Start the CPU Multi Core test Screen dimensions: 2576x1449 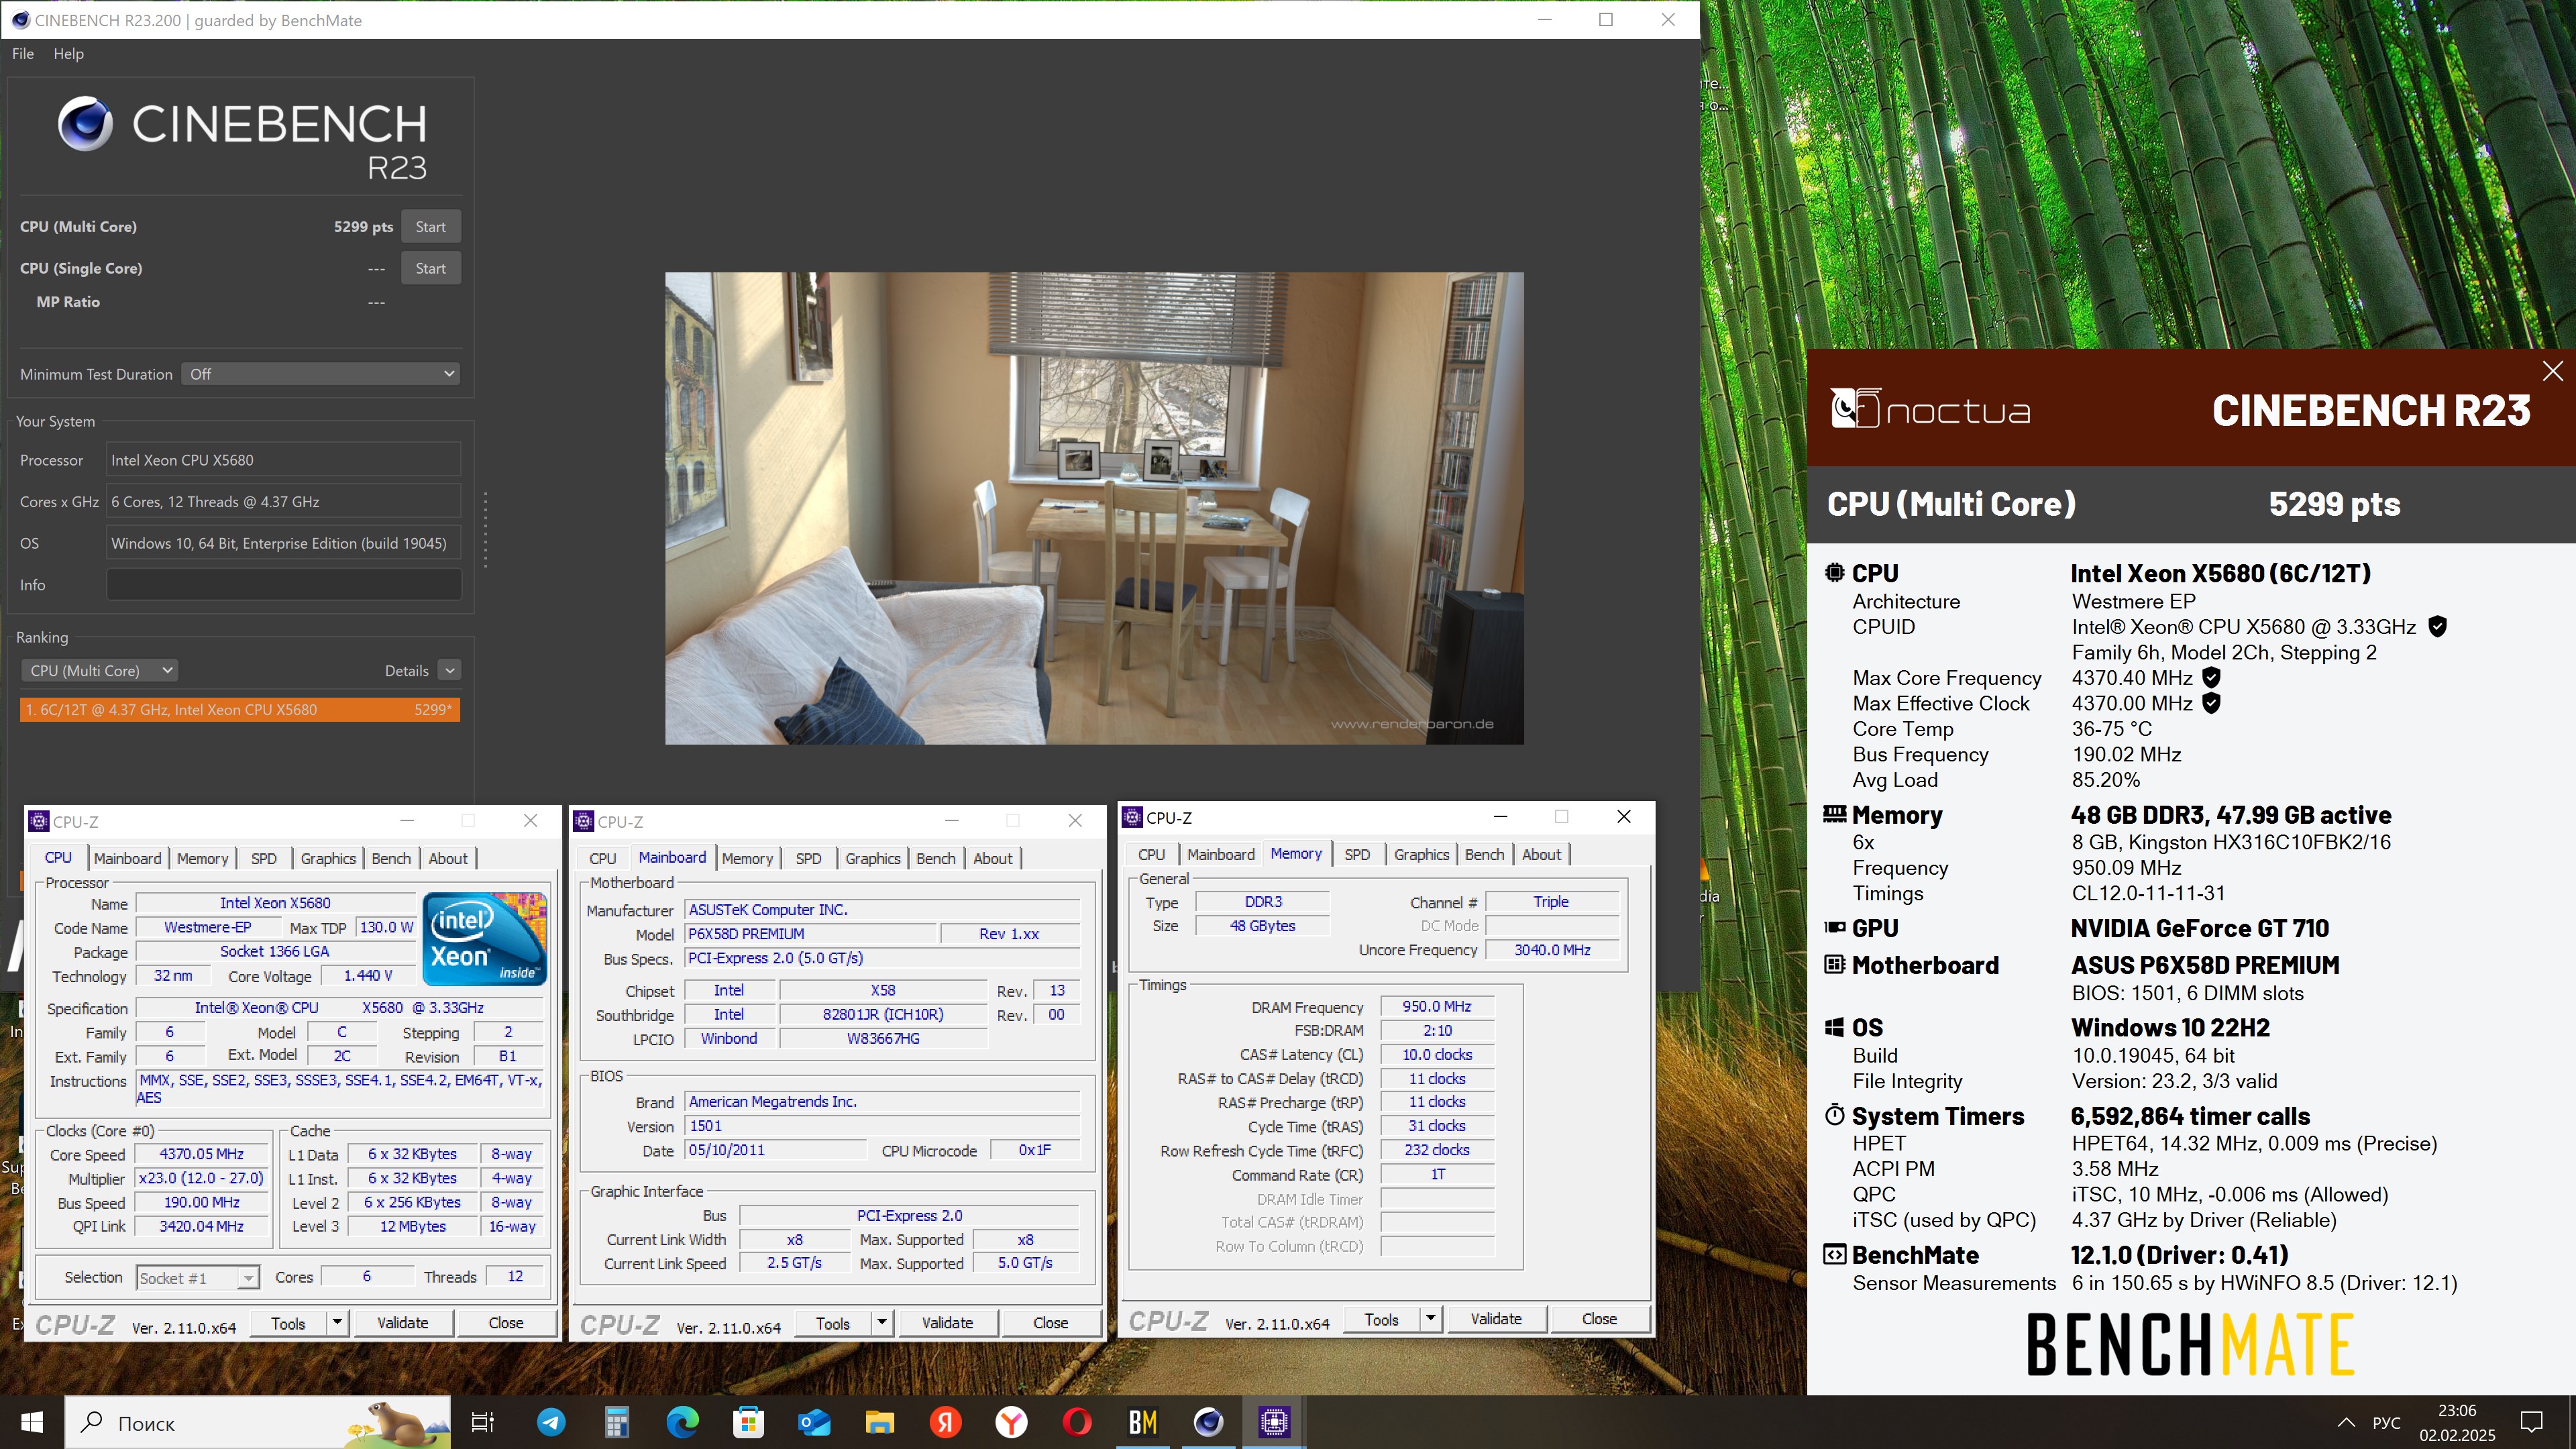point(430,227)
